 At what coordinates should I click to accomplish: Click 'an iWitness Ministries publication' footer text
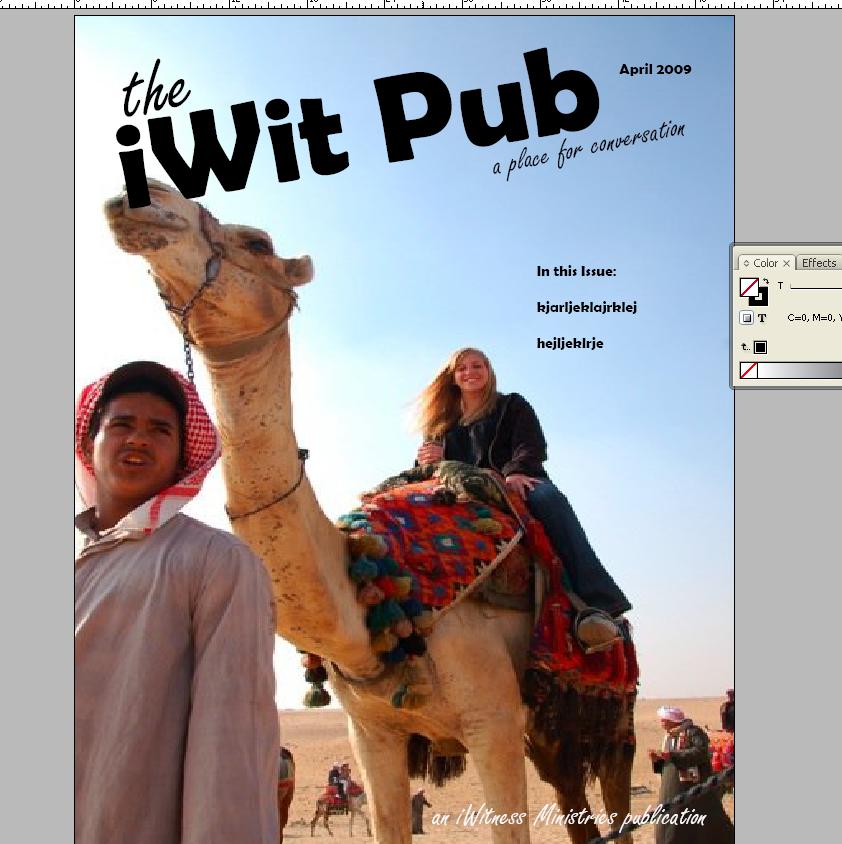pos(569,817)
